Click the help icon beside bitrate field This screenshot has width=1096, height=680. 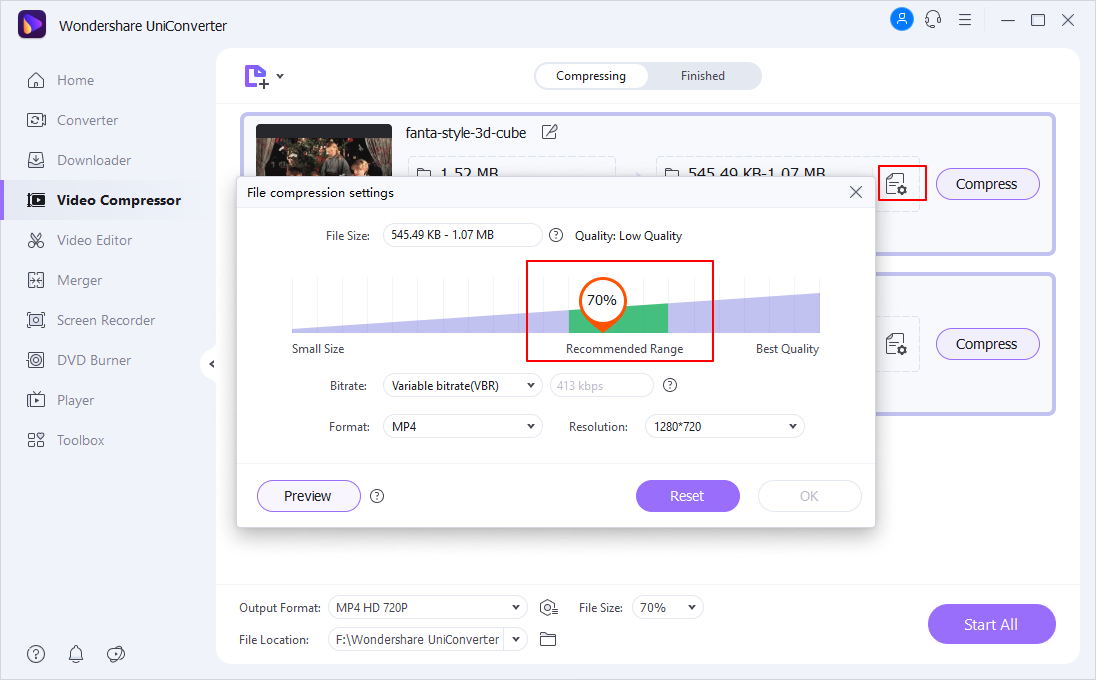coord(670,385)
